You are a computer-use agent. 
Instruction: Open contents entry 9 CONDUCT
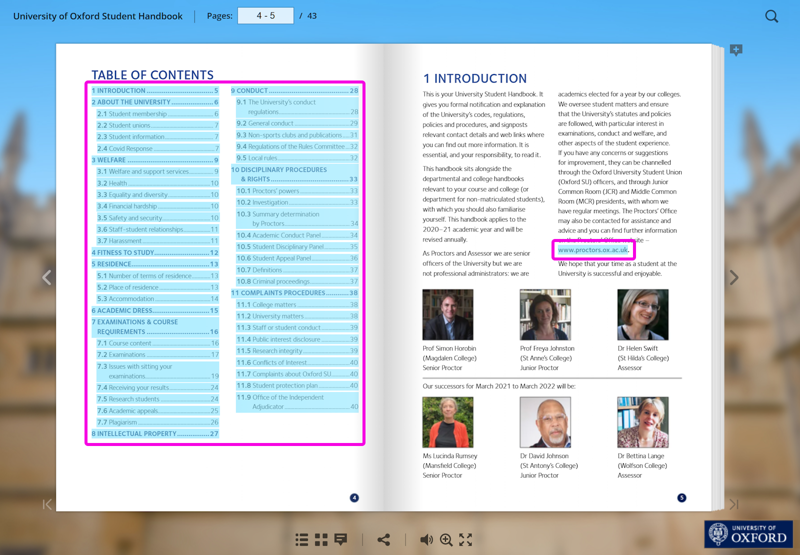click(x=294, y=91)
